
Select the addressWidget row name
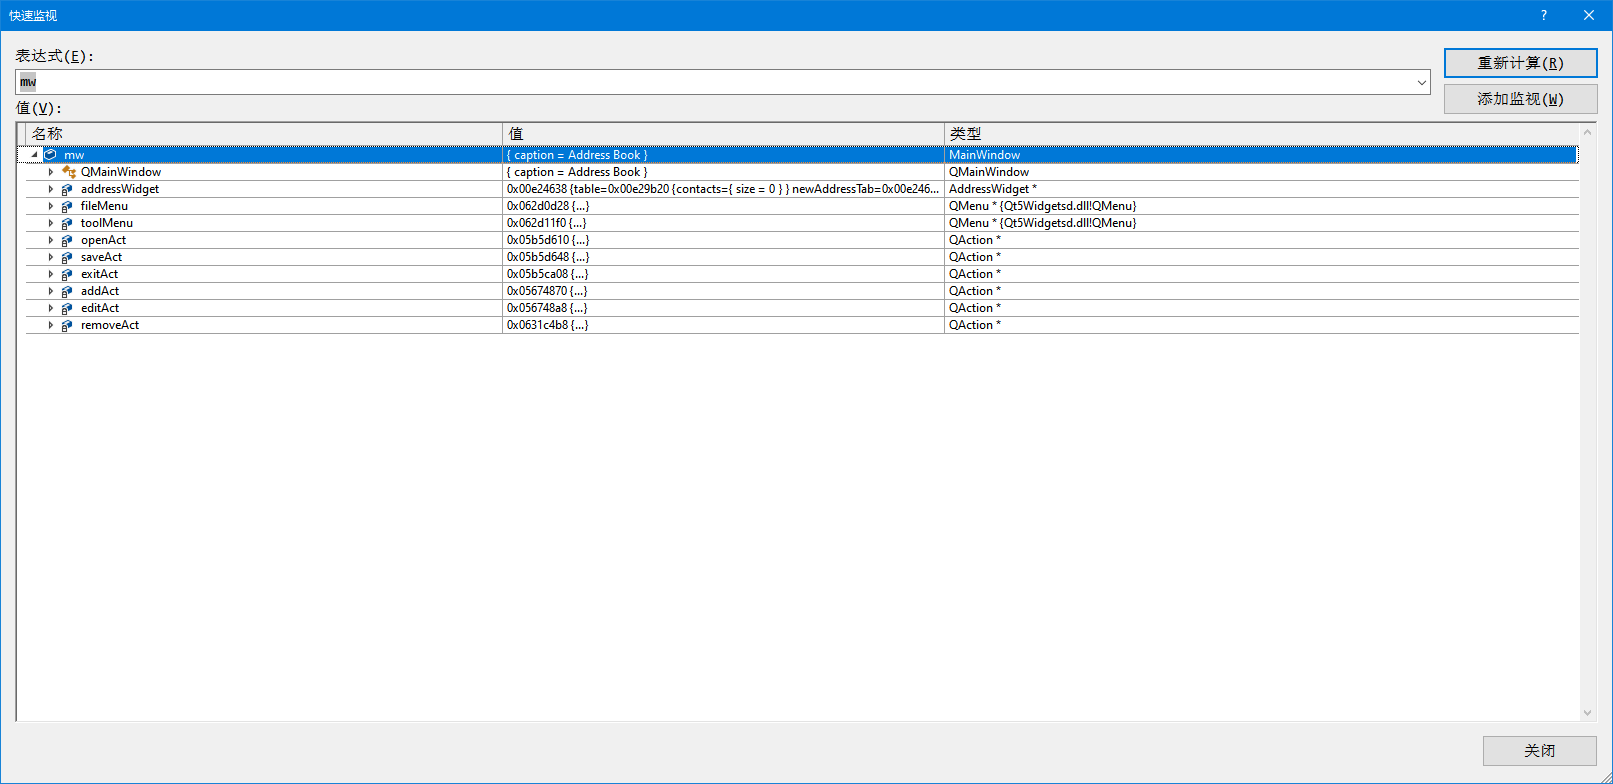point(120,189)
